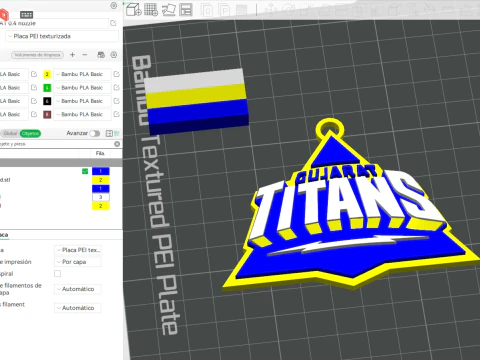
Task: Open filament 5 Bambu PLA Basic dropdown
Action: [x=82, y=88]
